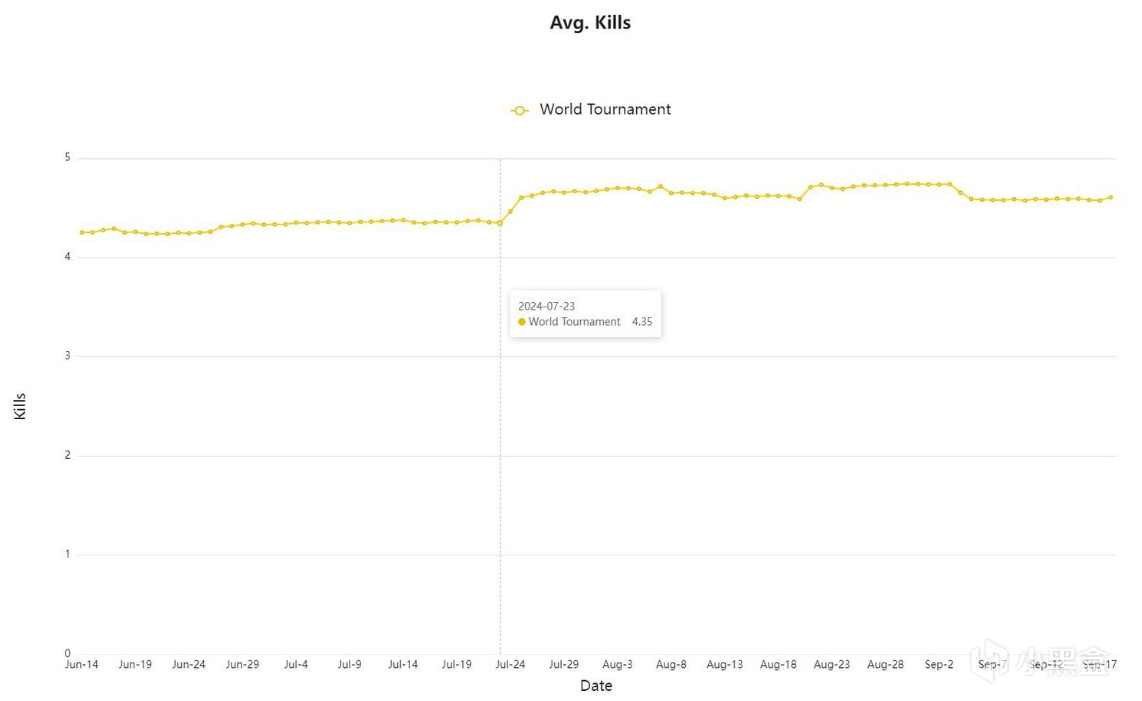1142x701 pixels.
Task: Click the y-axis label 3
Action: [68, 356]
